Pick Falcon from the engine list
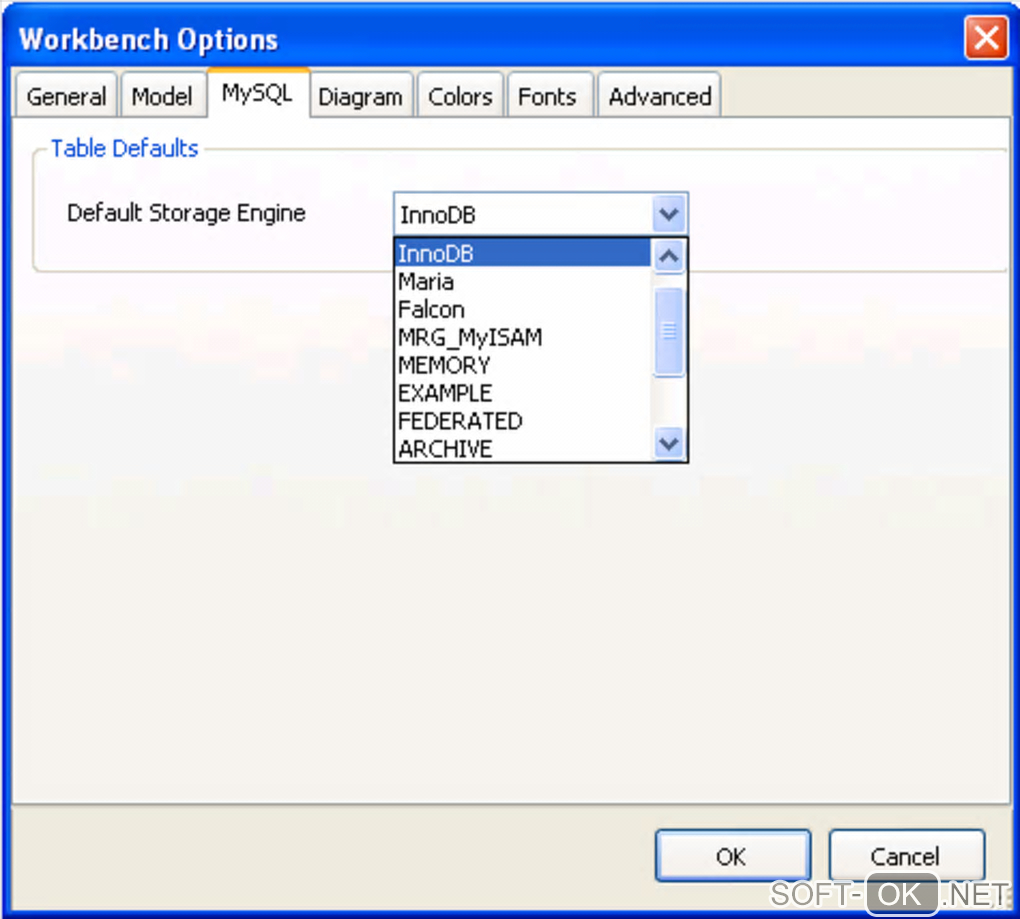The width and height of the screenshot is (1020, 919). pos(522,309)
